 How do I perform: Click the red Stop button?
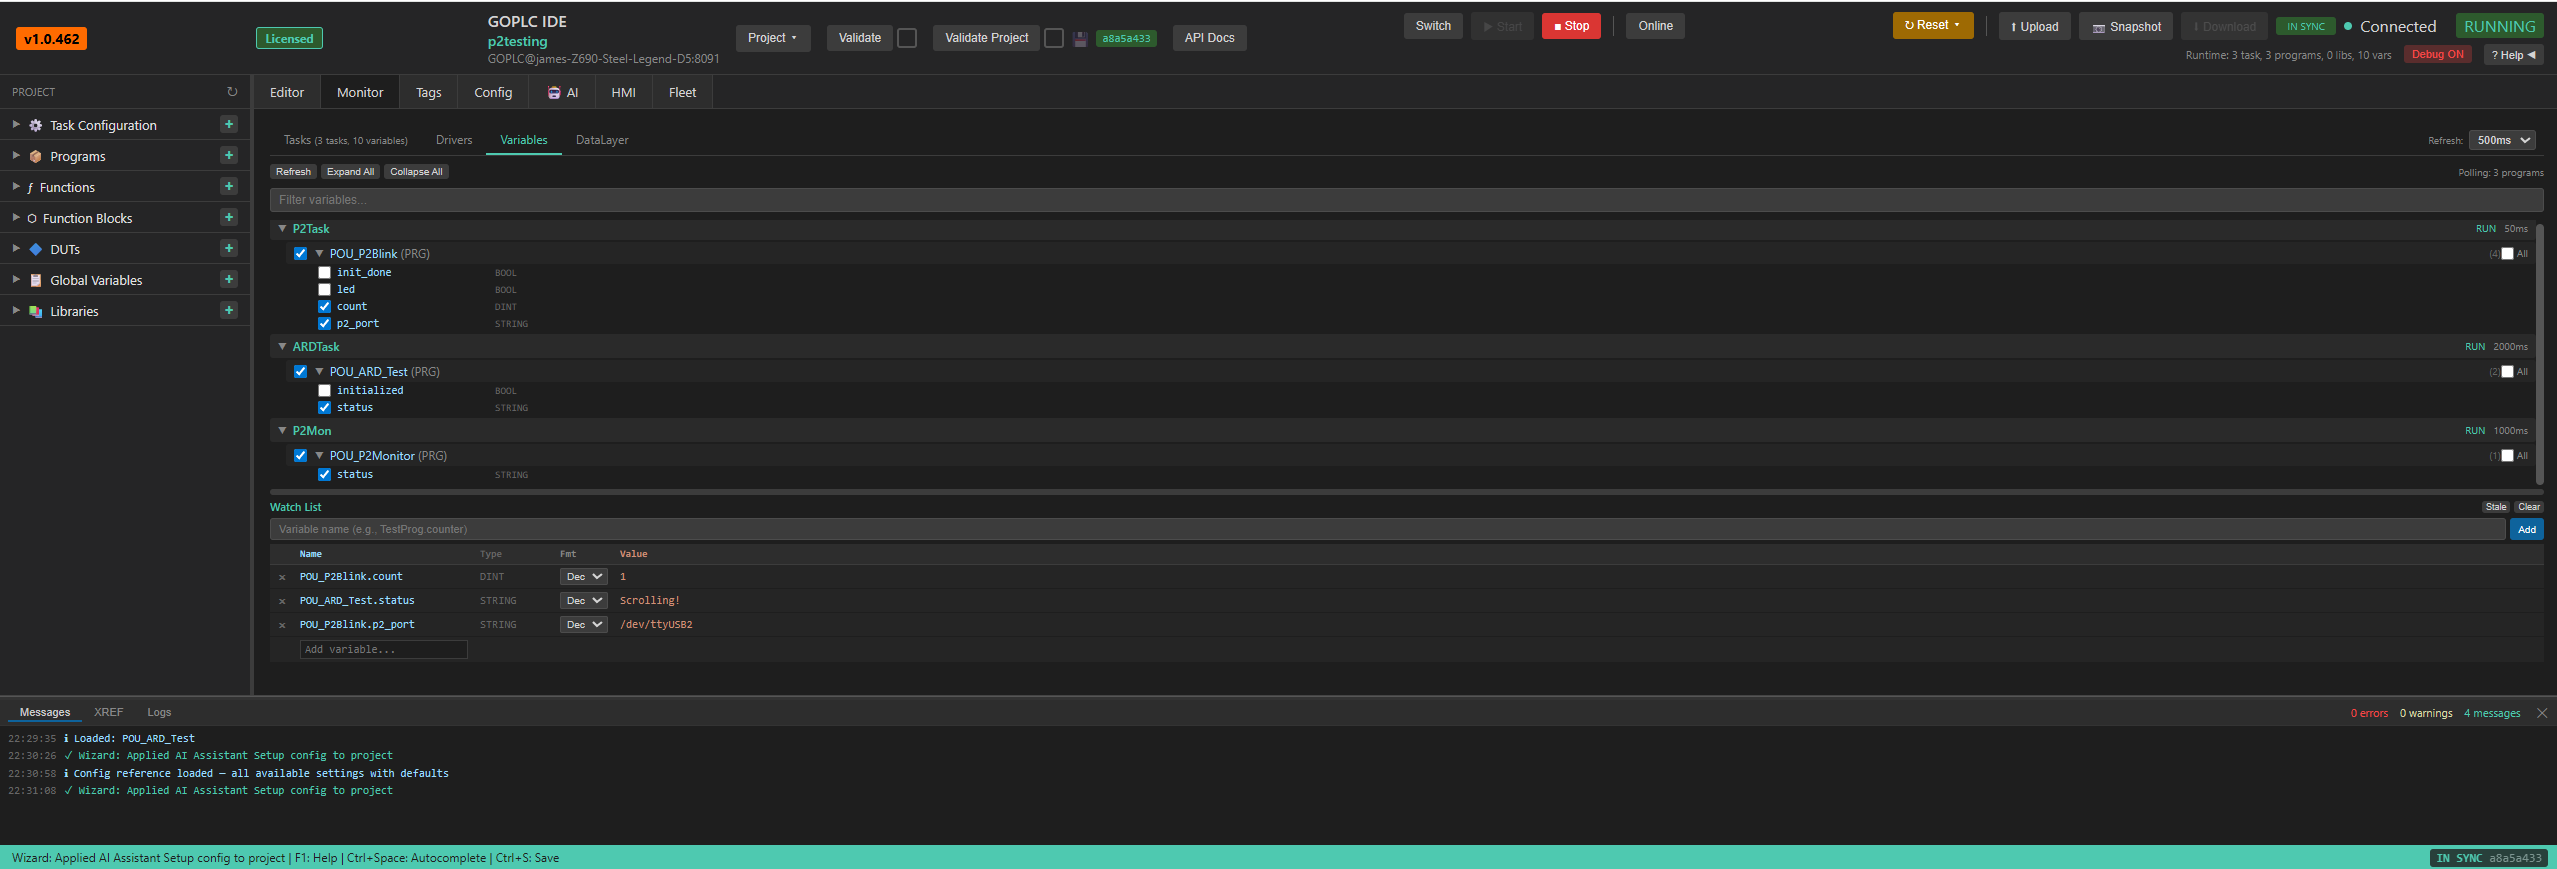(1571, 26)
